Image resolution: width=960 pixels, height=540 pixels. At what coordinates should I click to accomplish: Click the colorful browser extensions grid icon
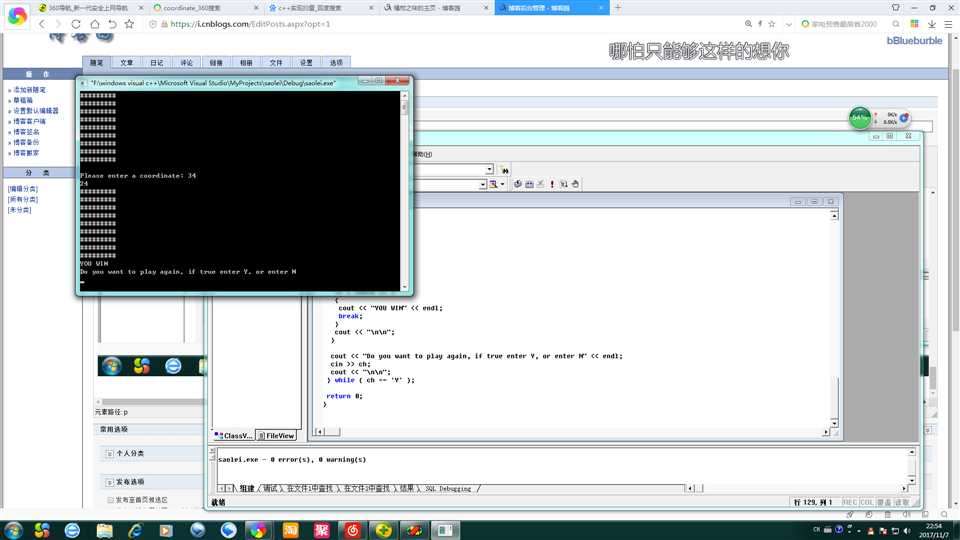[915, 24]
